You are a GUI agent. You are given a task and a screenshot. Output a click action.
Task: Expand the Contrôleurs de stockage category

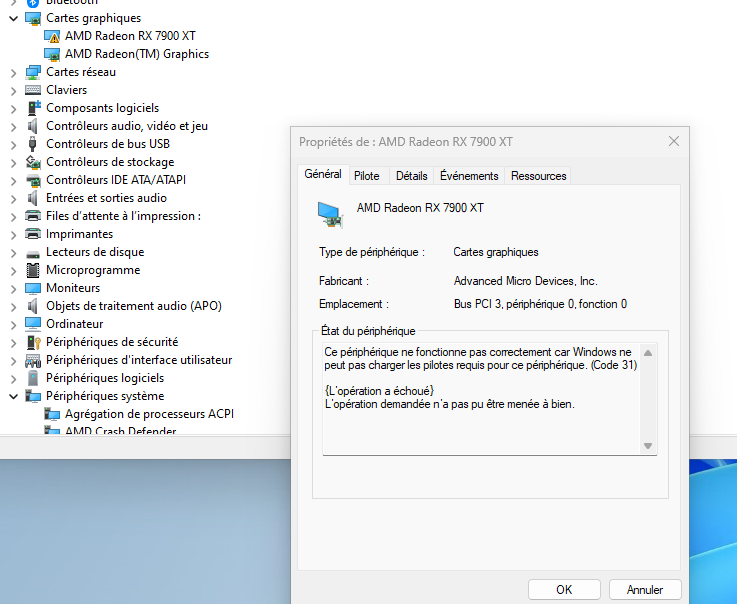pyautogui.click(x=14, y=162)
